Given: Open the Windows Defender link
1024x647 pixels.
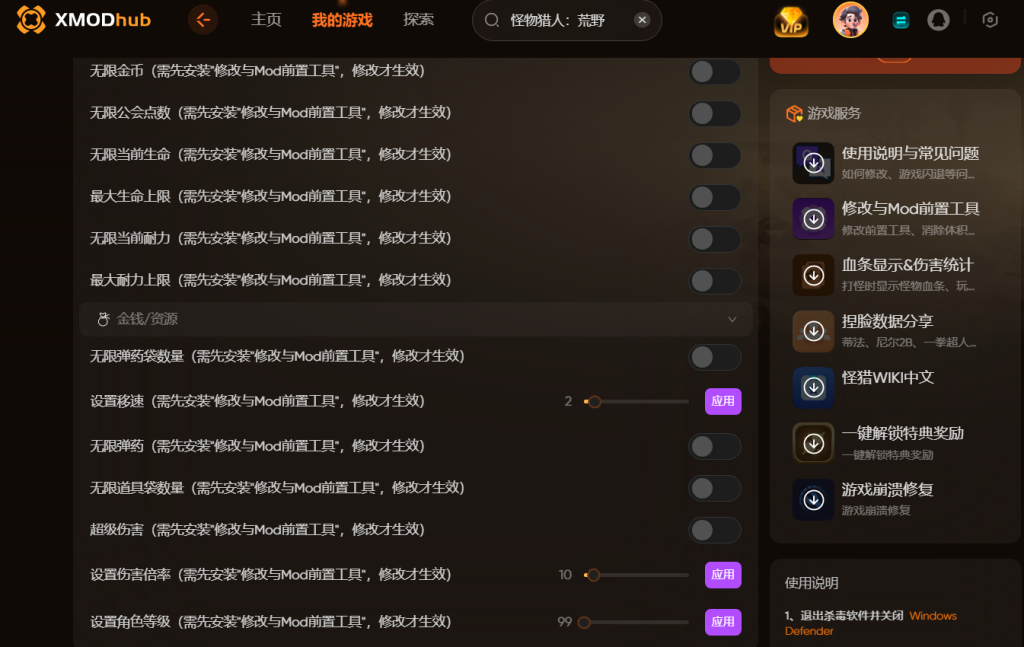Looking at the screenshot, I should pyautogui.click(x=871, y=623).
